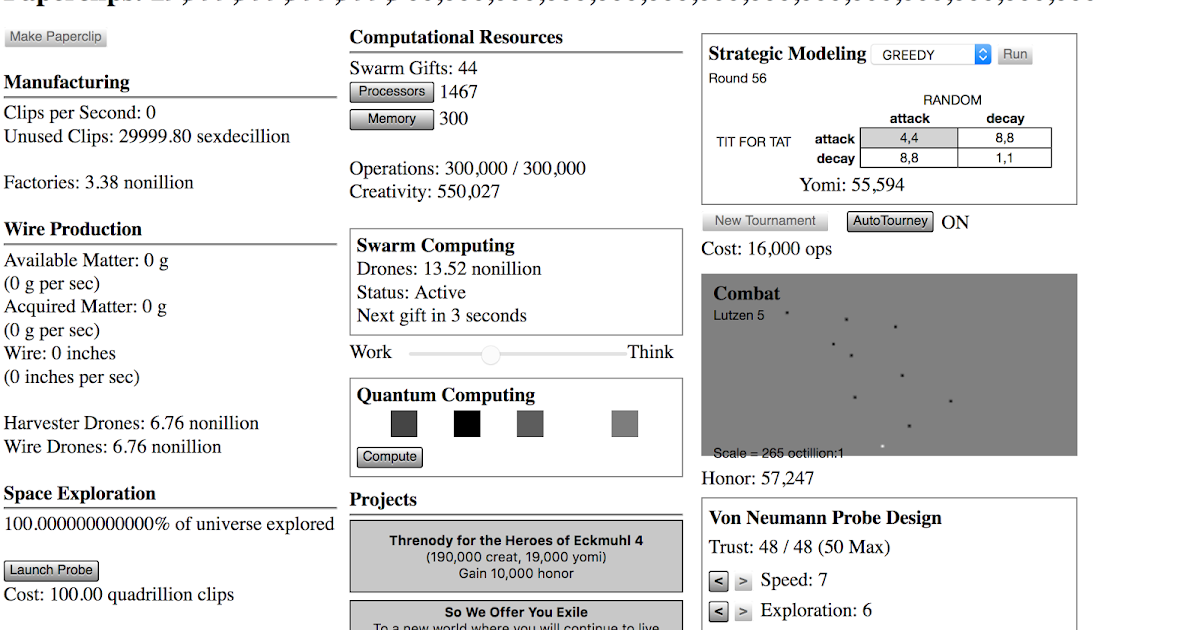The height and width of the screenshot is (630, 1200).
Task: Click the Honor: 57,247 text
Action: point(758,479)
